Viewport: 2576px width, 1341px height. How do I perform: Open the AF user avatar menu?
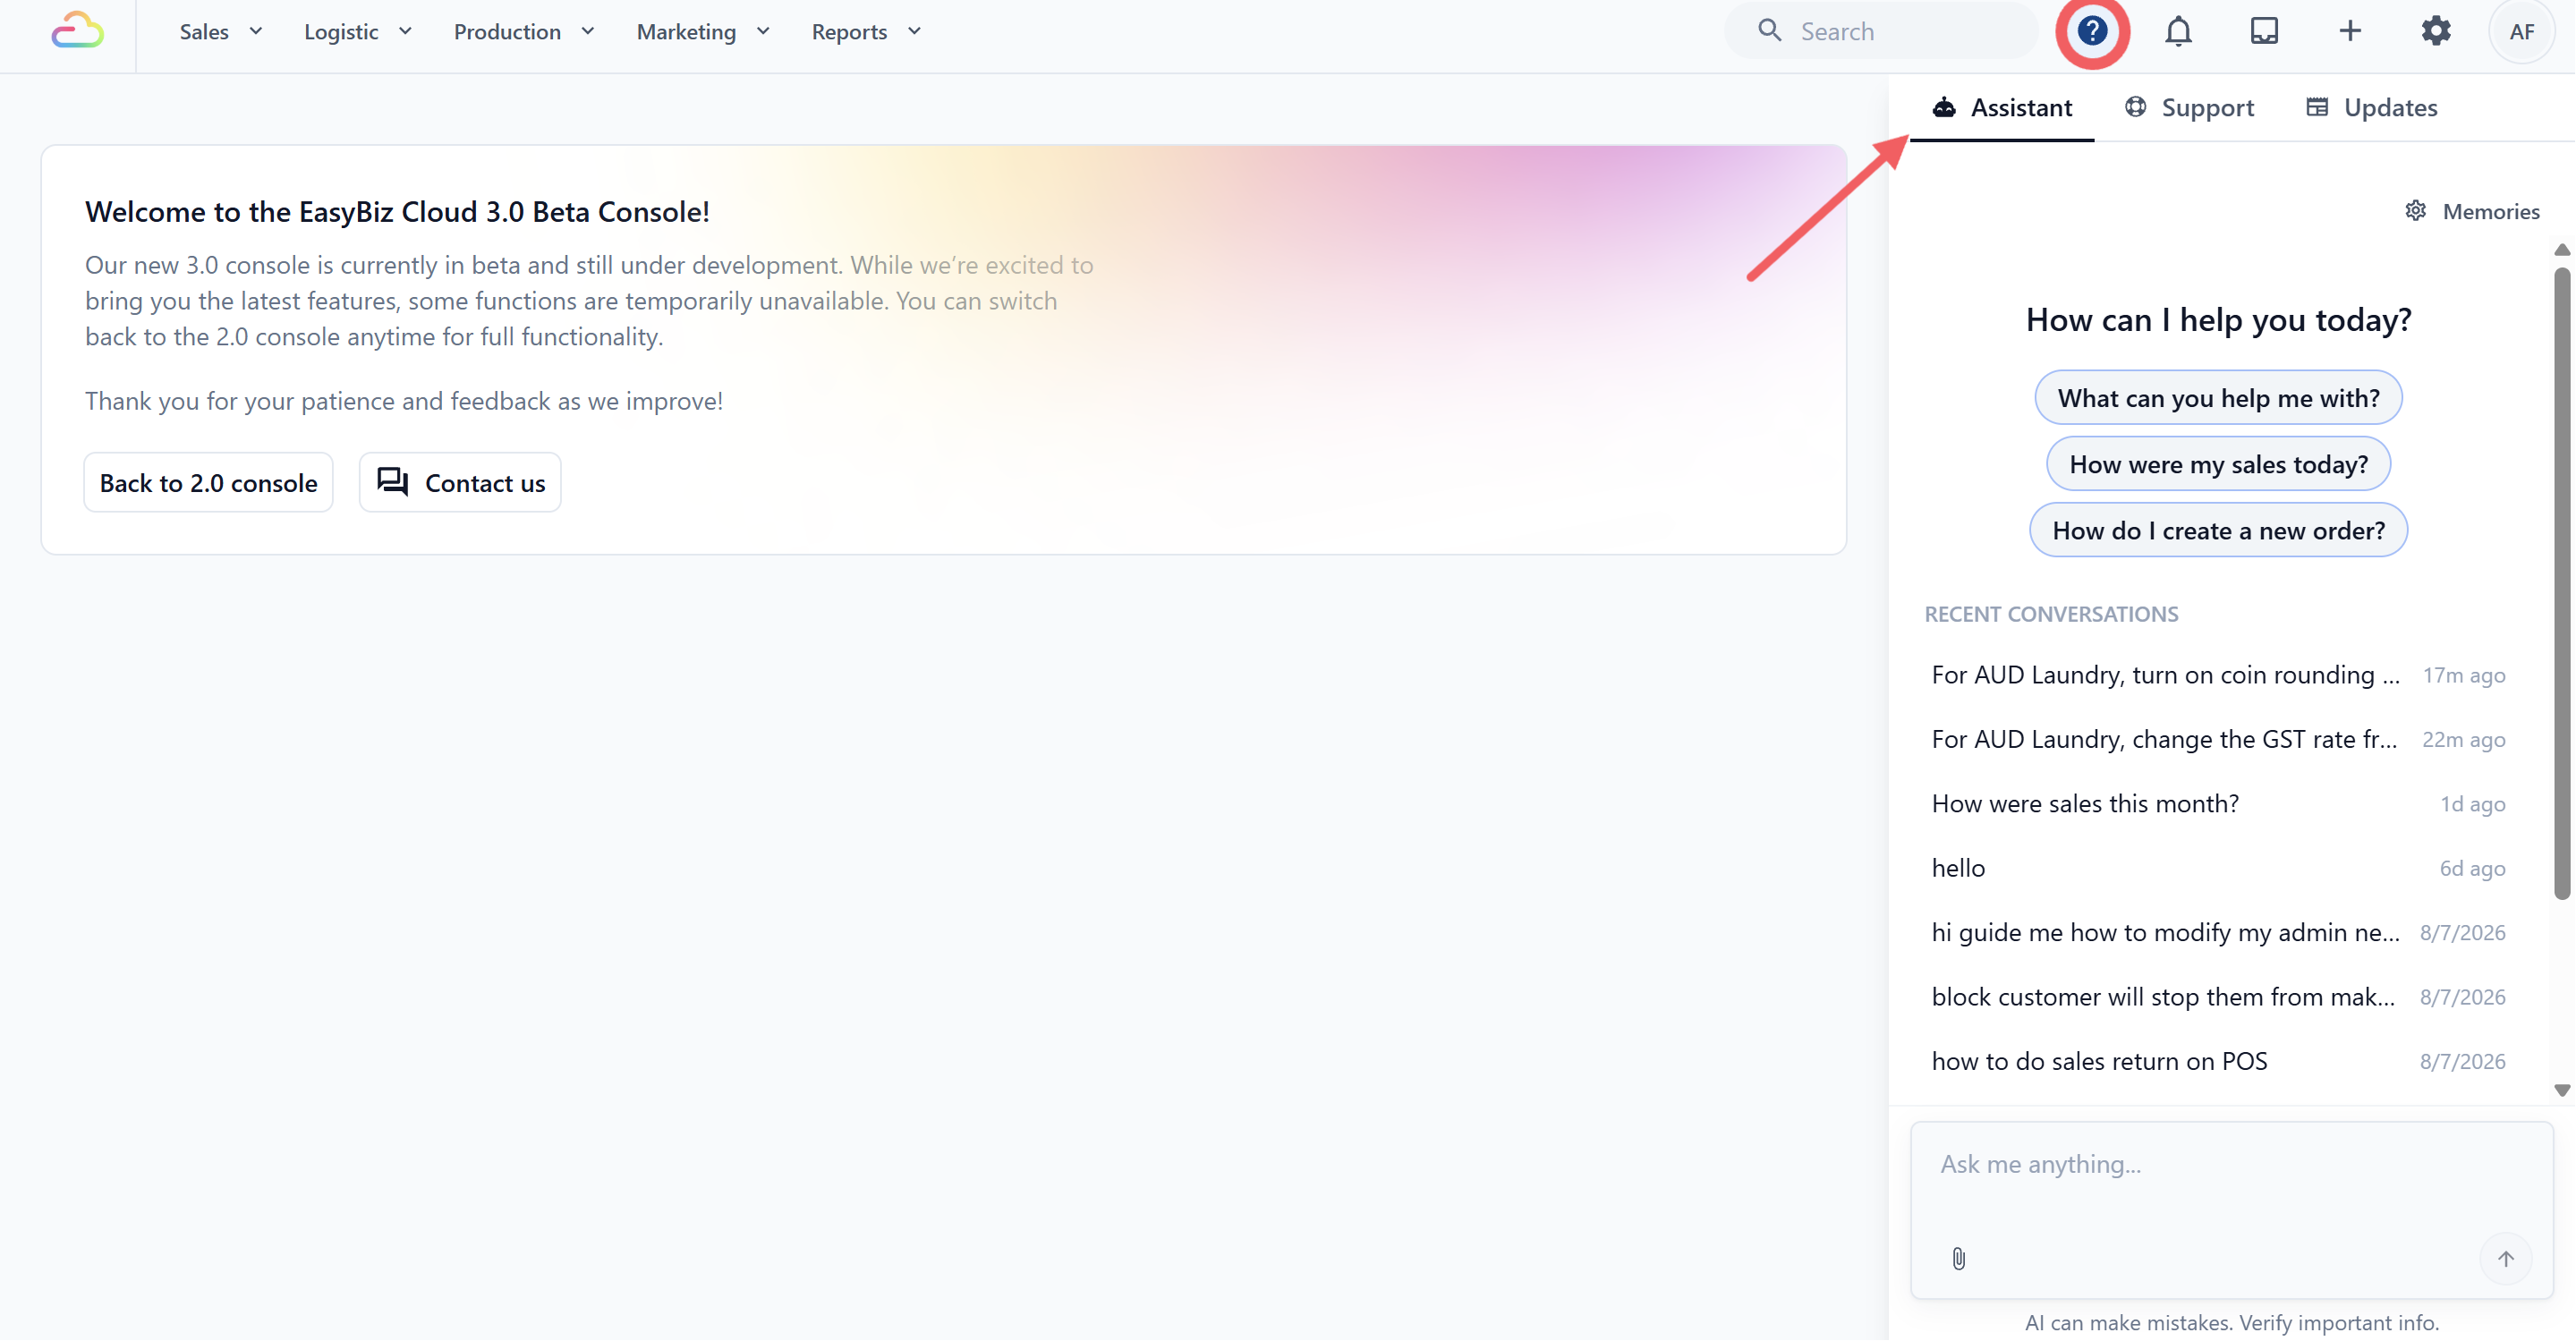point(2521,31)
